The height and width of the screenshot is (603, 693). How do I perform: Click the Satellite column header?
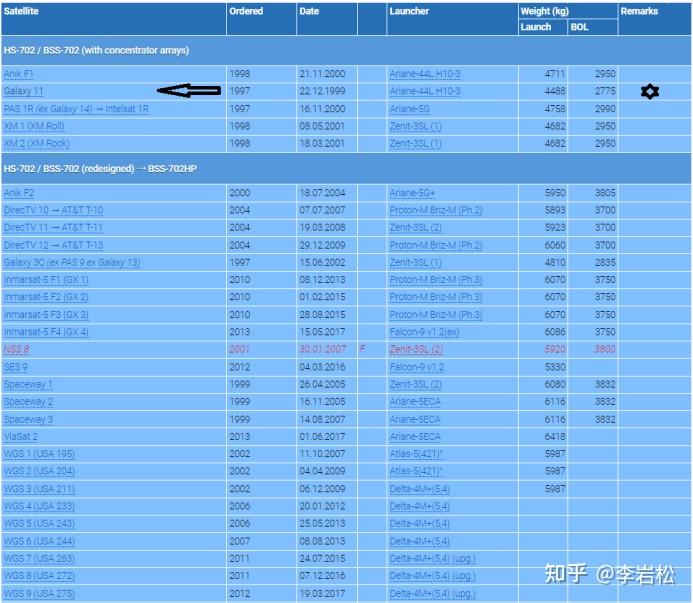[x=21, y=11]
